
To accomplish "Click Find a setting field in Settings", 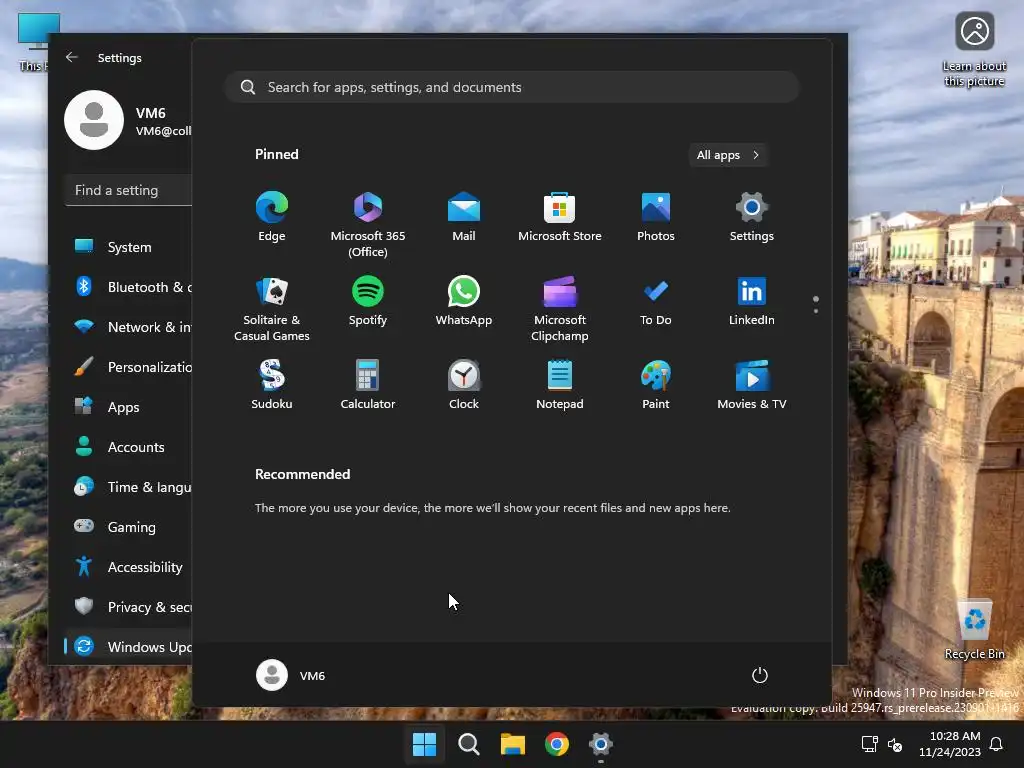I will (129, 190).
